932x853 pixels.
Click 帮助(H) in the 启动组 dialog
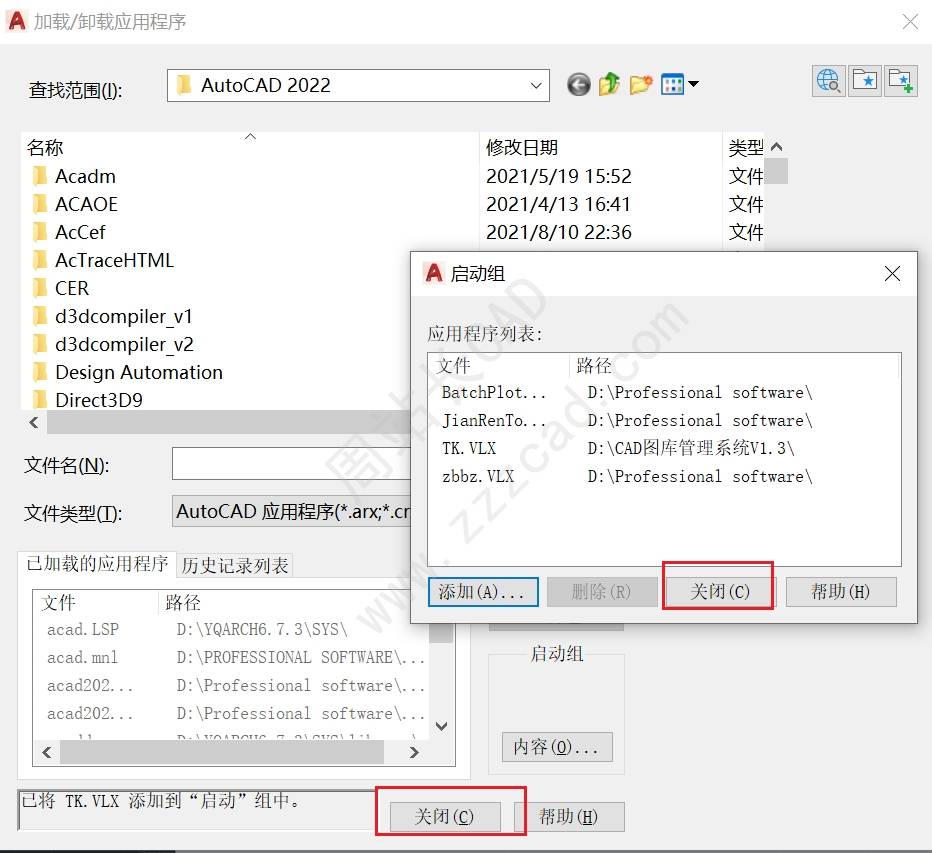pos(841,592)
